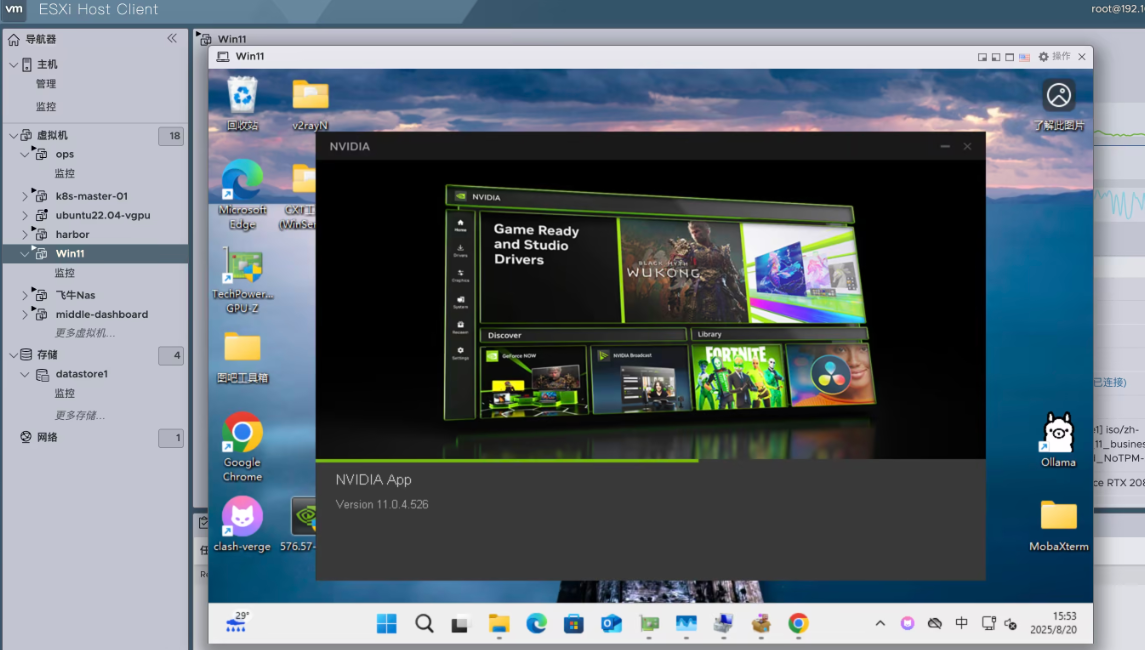This screenshot has height=650, width=1145.
Task: Open the clash-verge desktop shortcut
Action: 242,524
